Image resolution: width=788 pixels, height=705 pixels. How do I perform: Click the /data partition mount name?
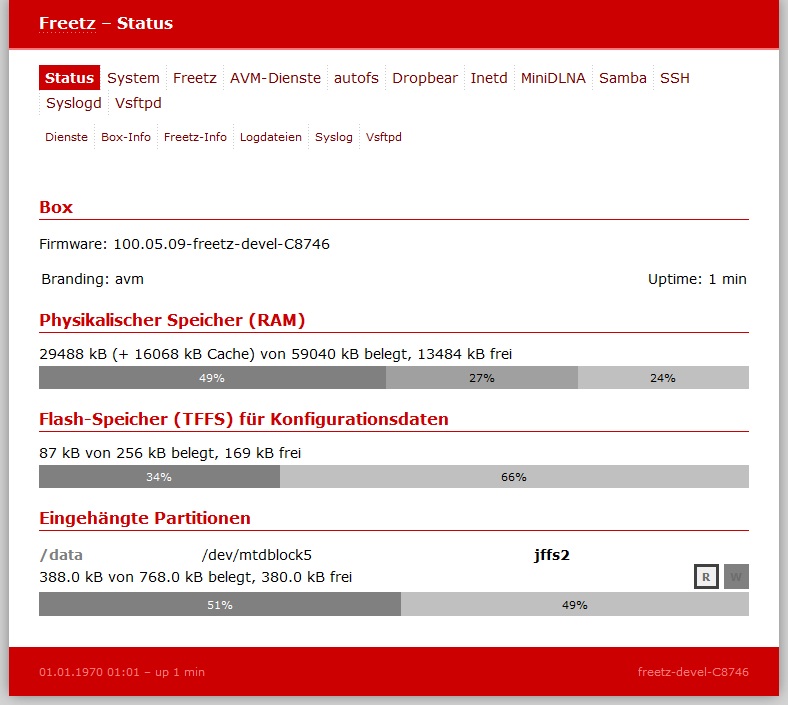coord(61,555)
